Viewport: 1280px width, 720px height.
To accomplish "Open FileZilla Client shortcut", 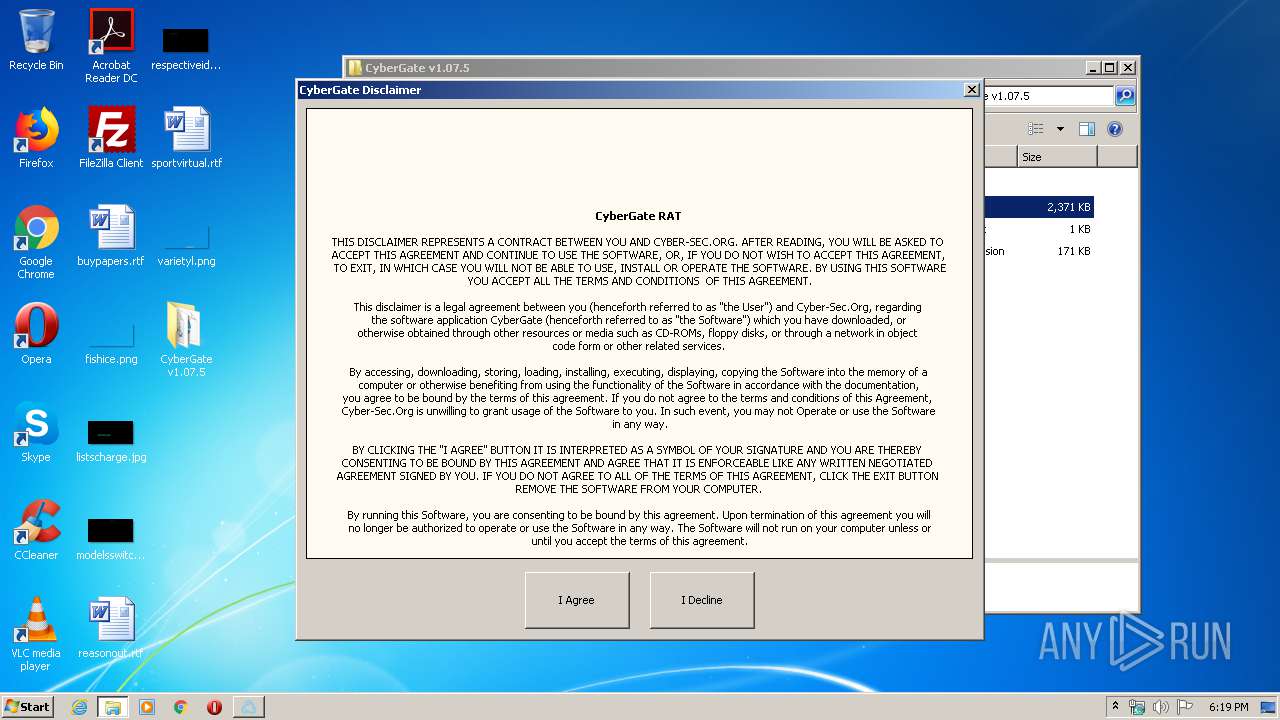I will coord(111,138).
